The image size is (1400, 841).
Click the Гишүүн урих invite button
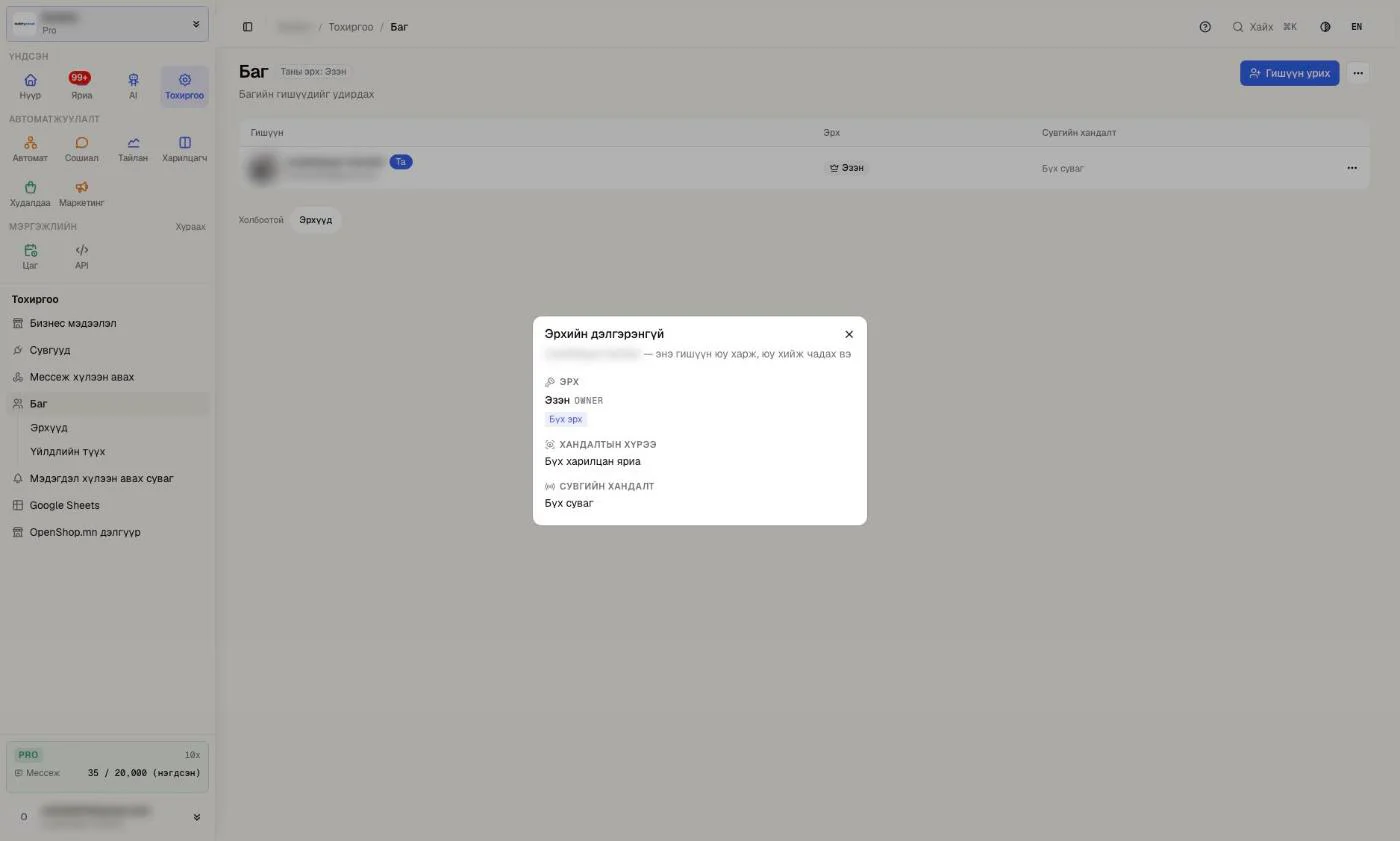point(1289,73)
